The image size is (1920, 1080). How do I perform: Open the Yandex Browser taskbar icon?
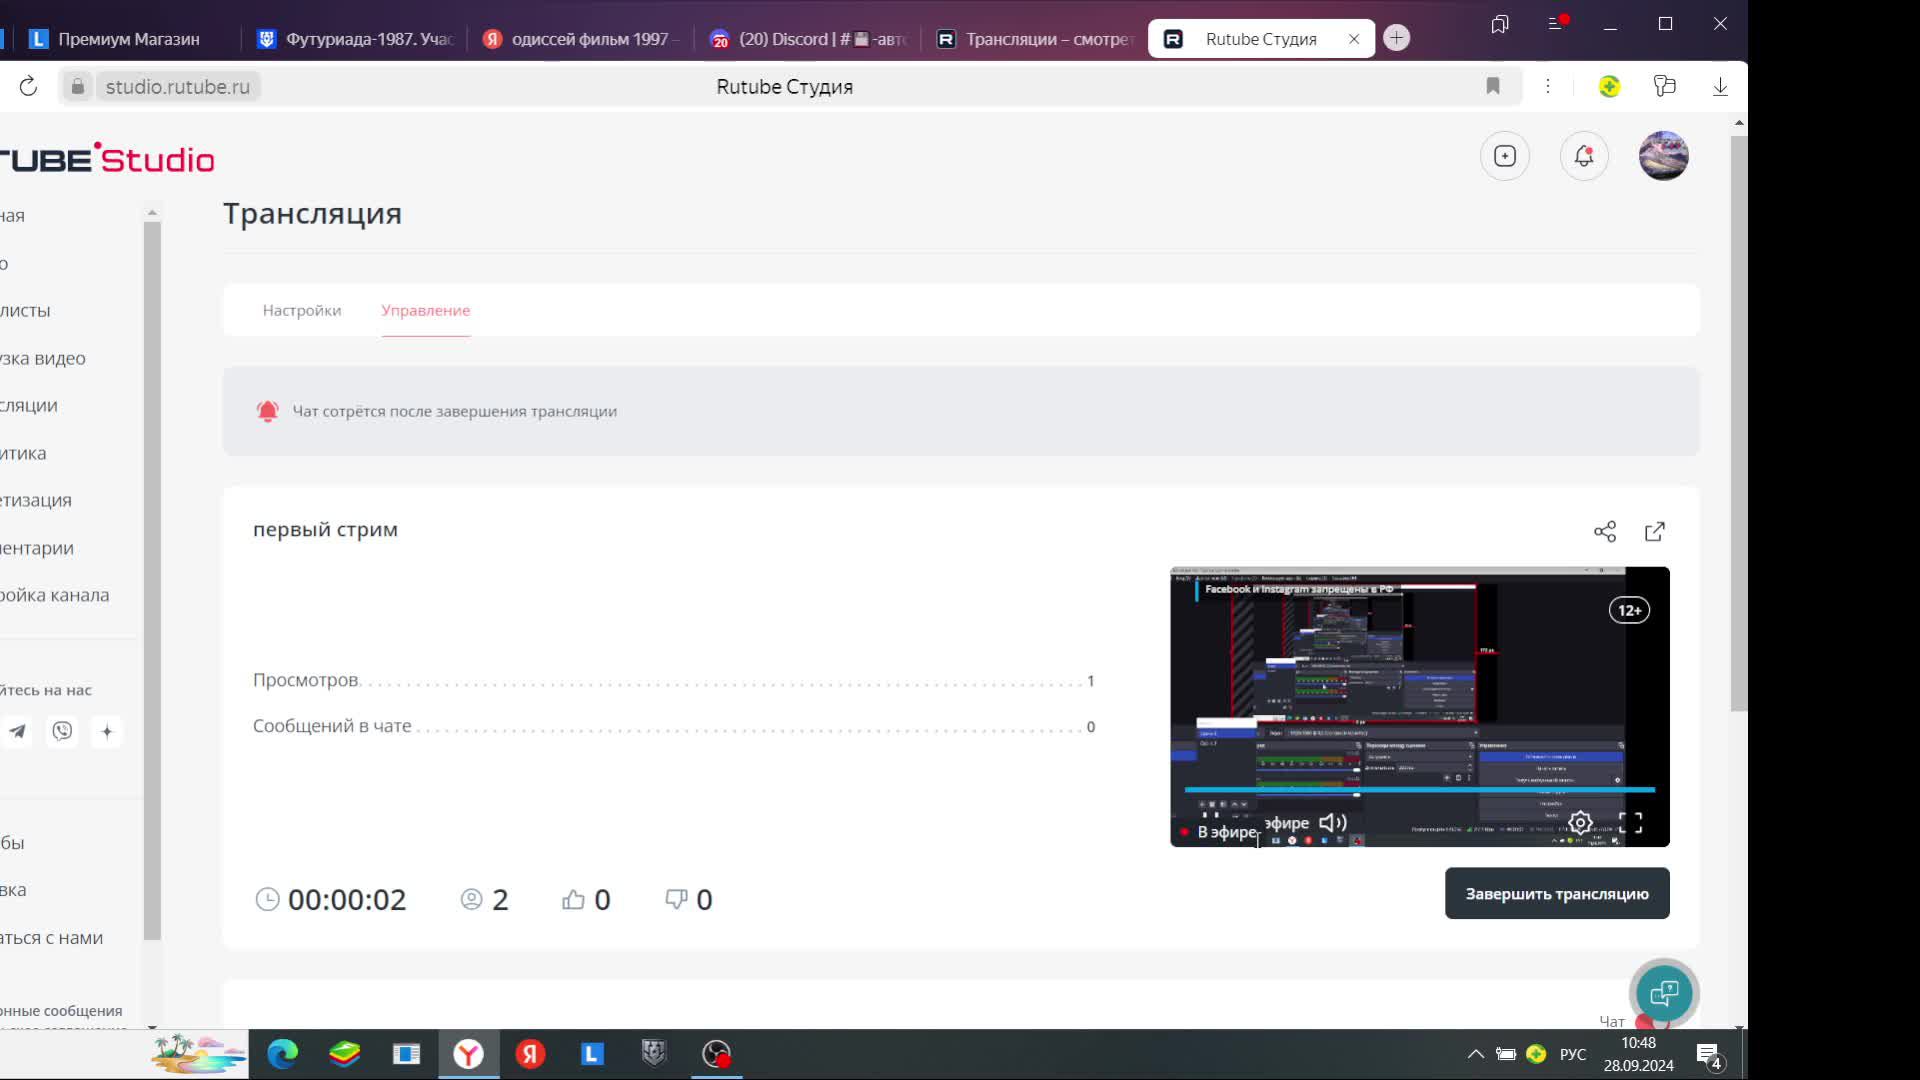pyautogui.click(x=468, y=1054)
